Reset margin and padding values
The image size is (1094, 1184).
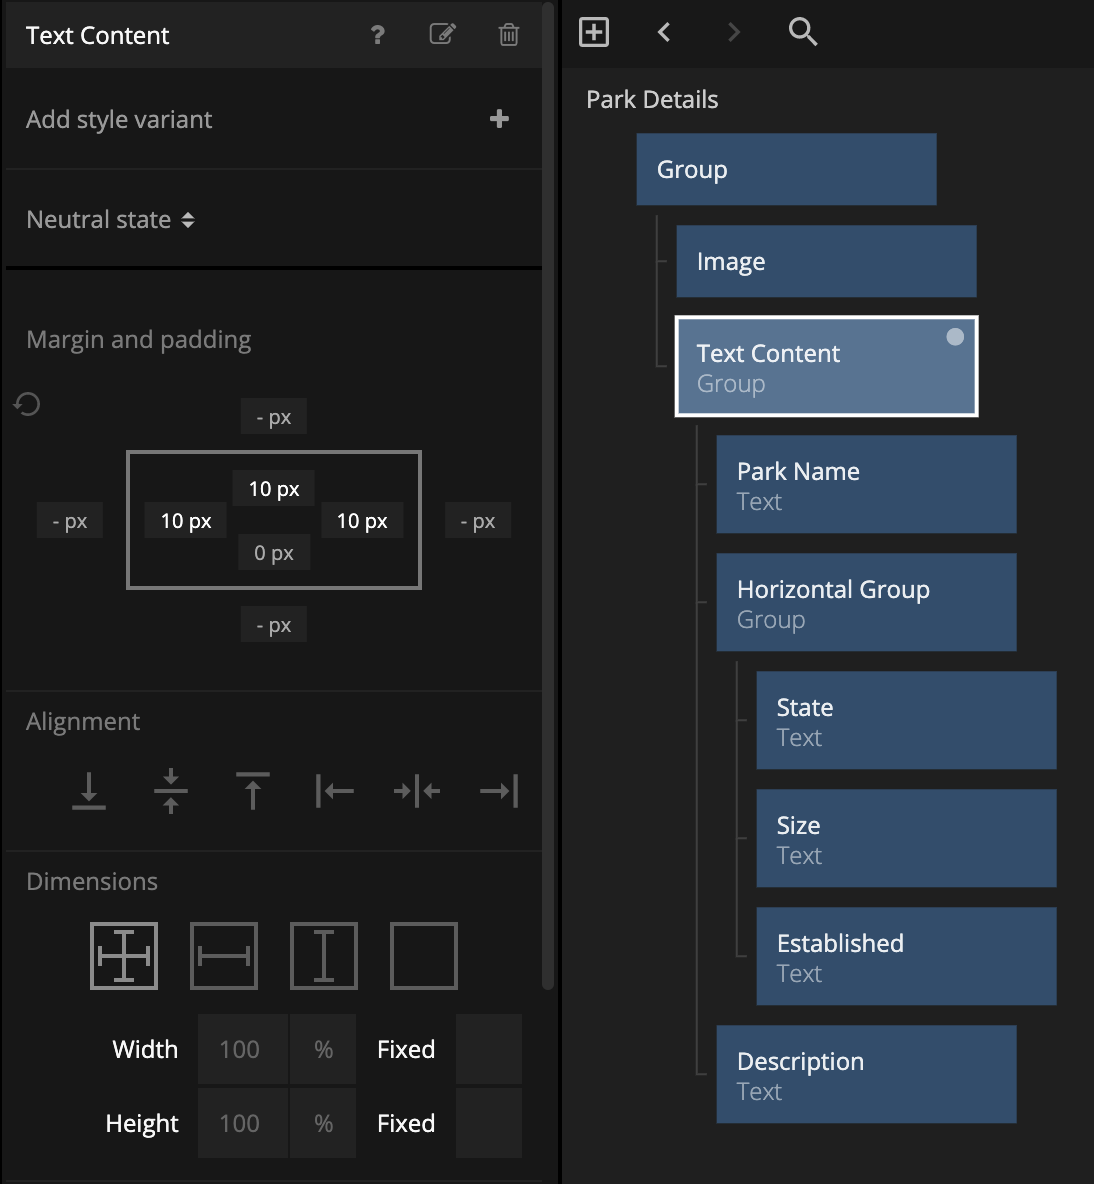(27, 404)
